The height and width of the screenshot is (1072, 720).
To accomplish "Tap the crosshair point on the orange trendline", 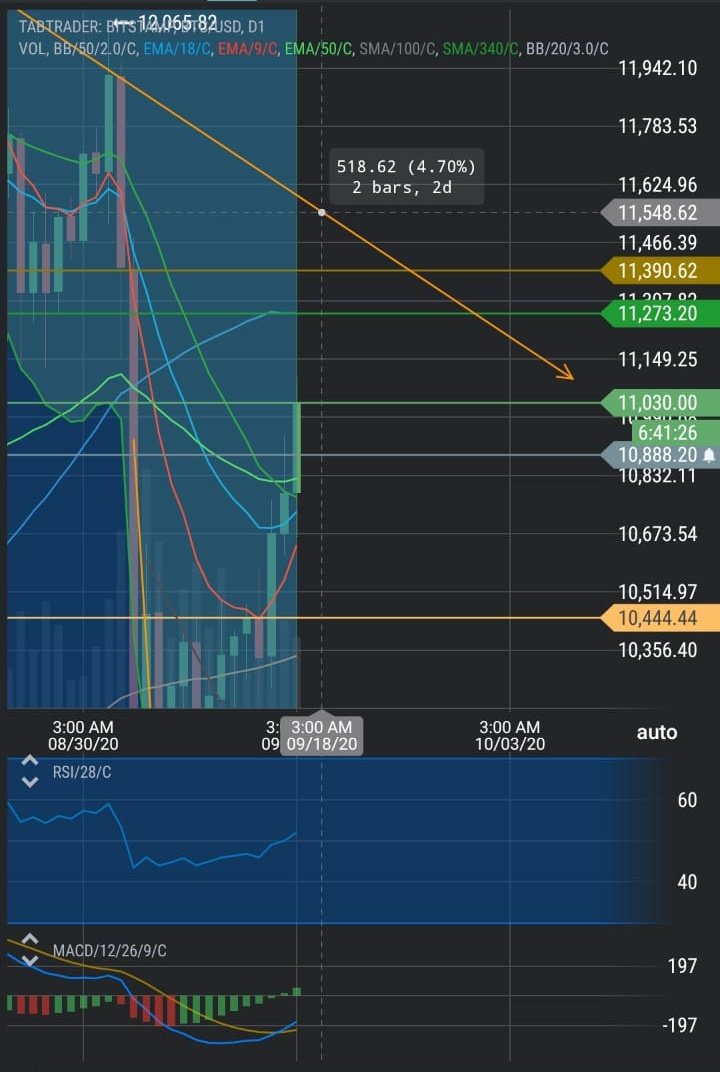I will click(322, 213).
